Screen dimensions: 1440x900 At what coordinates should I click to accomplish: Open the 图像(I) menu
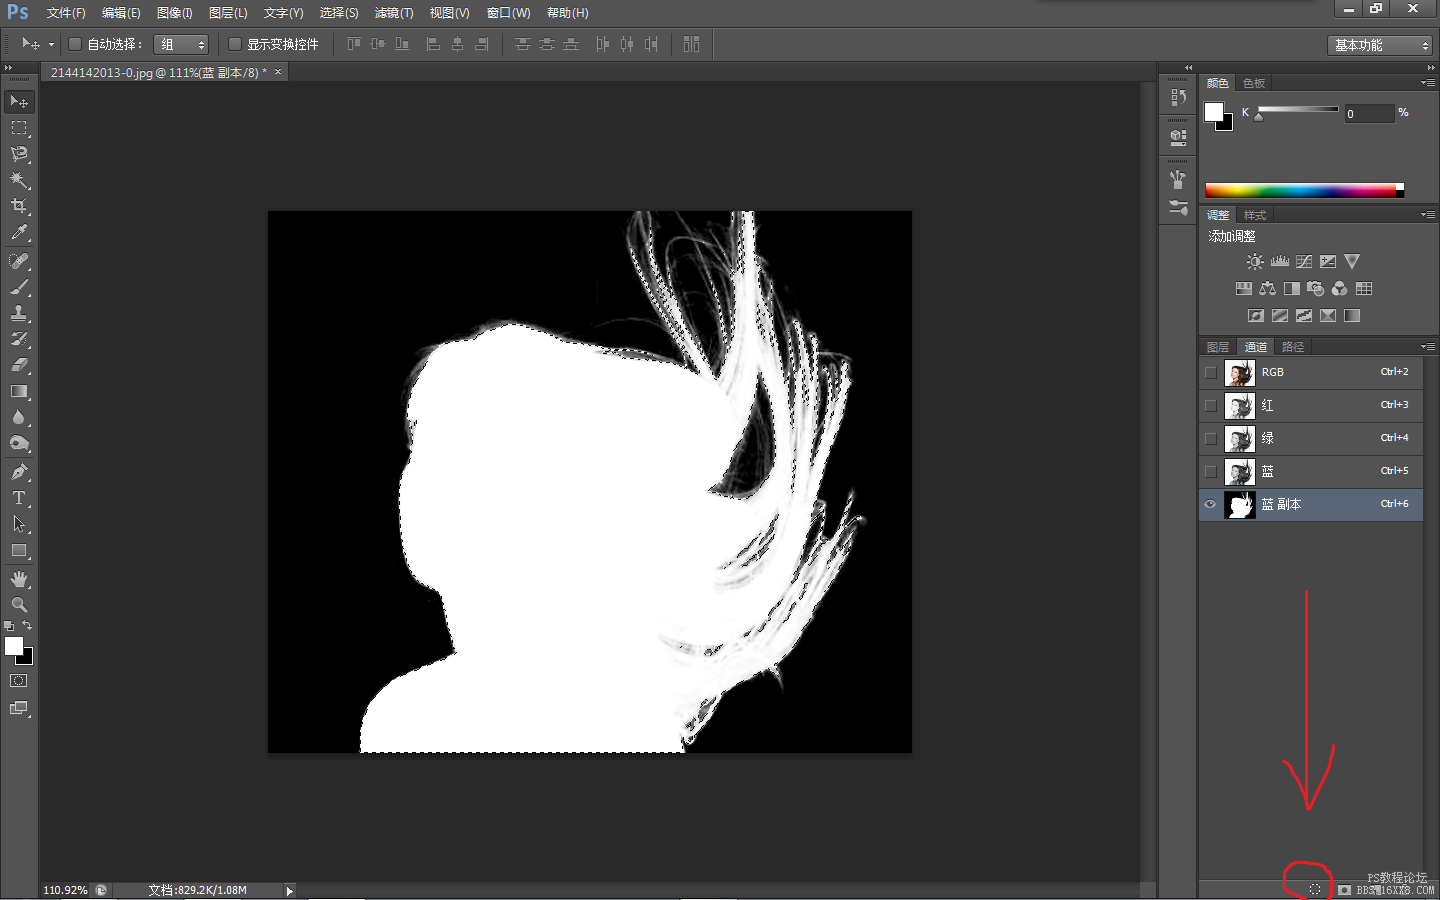click(175, 13)
